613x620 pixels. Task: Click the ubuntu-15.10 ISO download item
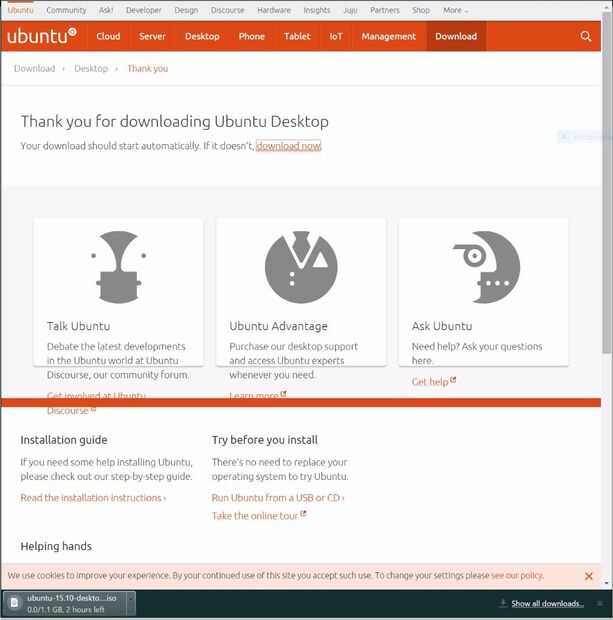click(68, 603)
